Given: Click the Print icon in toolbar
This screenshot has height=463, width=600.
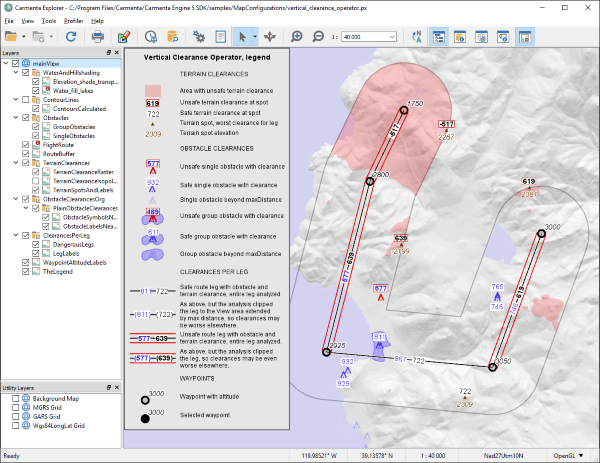Looking at the screenshot, I should click(x=98, y=36).
